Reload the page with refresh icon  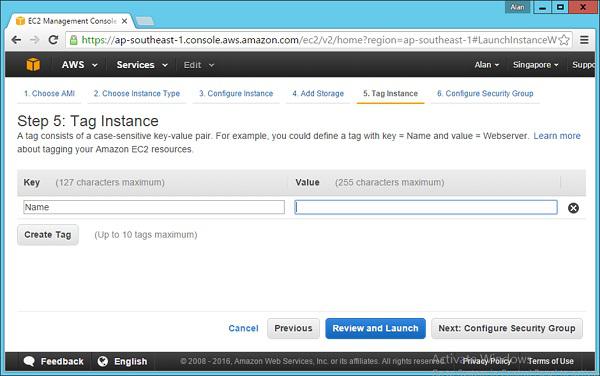[53, 40]
